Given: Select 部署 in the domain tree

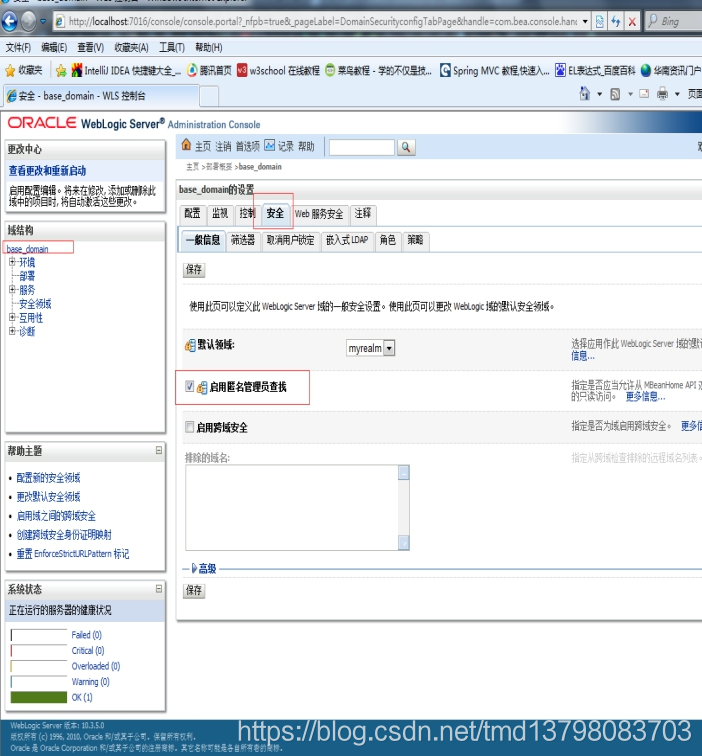Looking at the screenshot, I should [27, 276].
